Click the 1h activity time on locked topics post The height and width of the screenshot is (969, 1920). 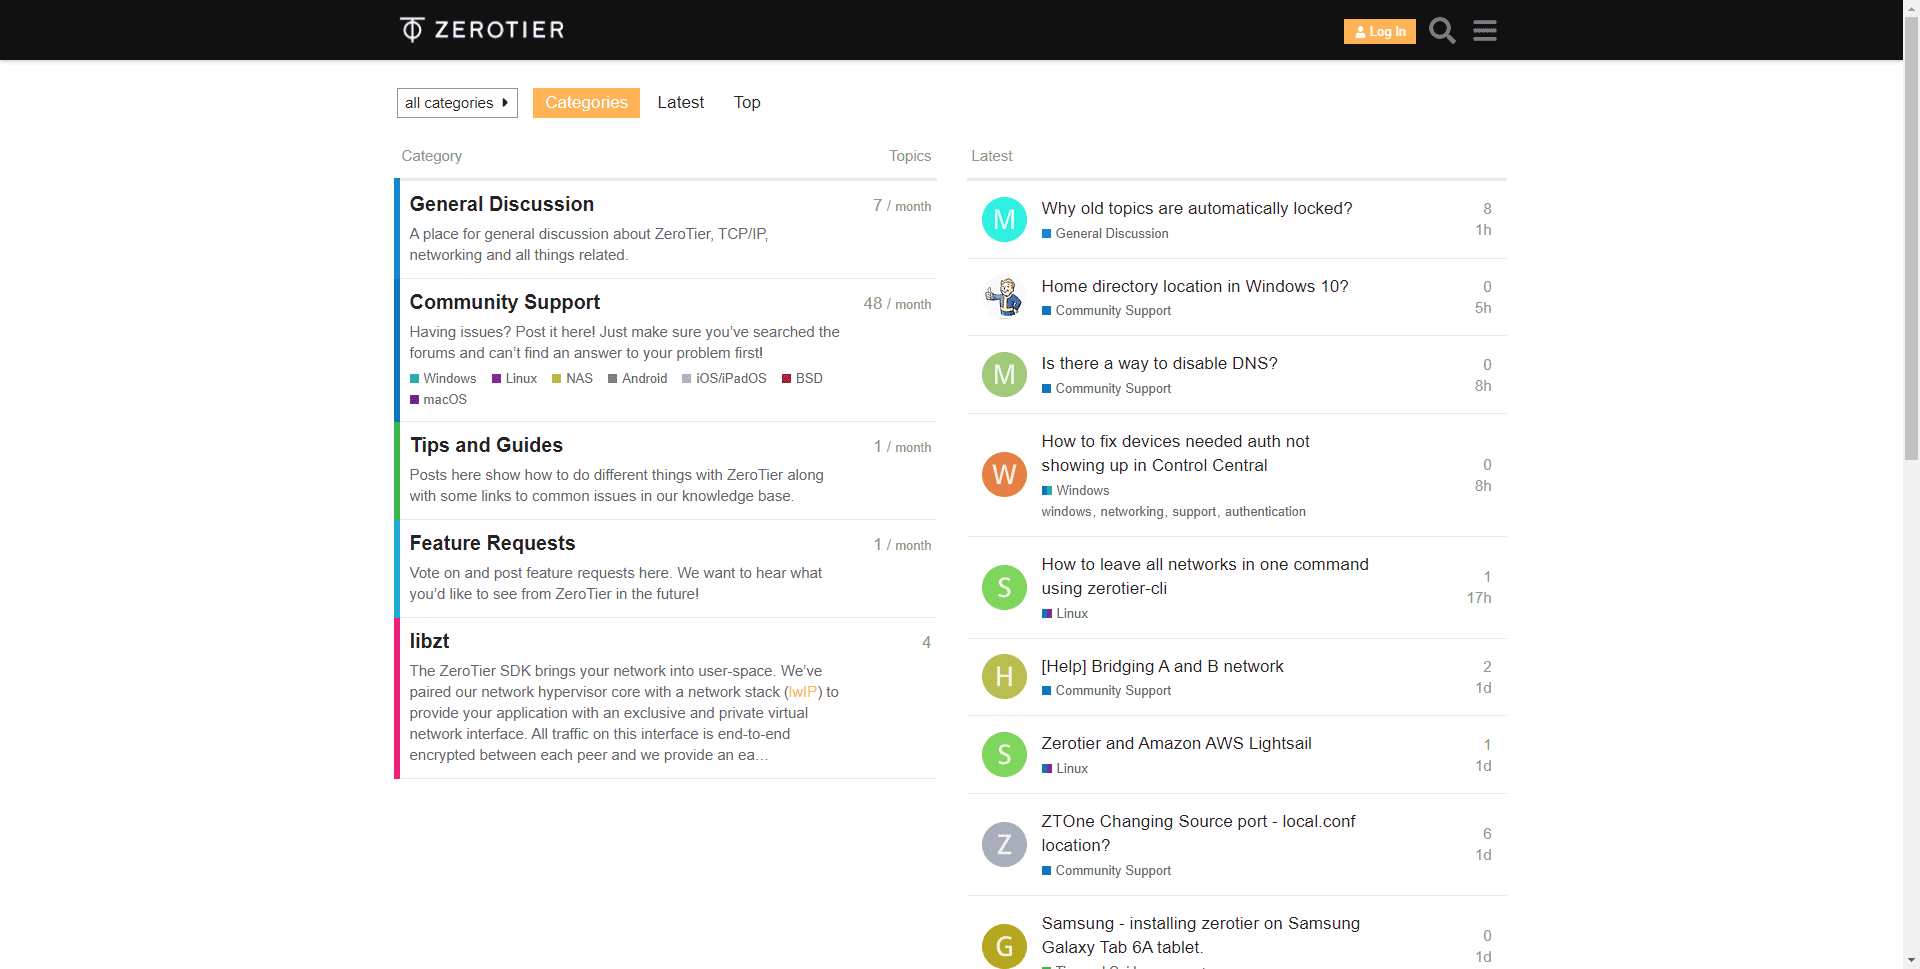1483,230
